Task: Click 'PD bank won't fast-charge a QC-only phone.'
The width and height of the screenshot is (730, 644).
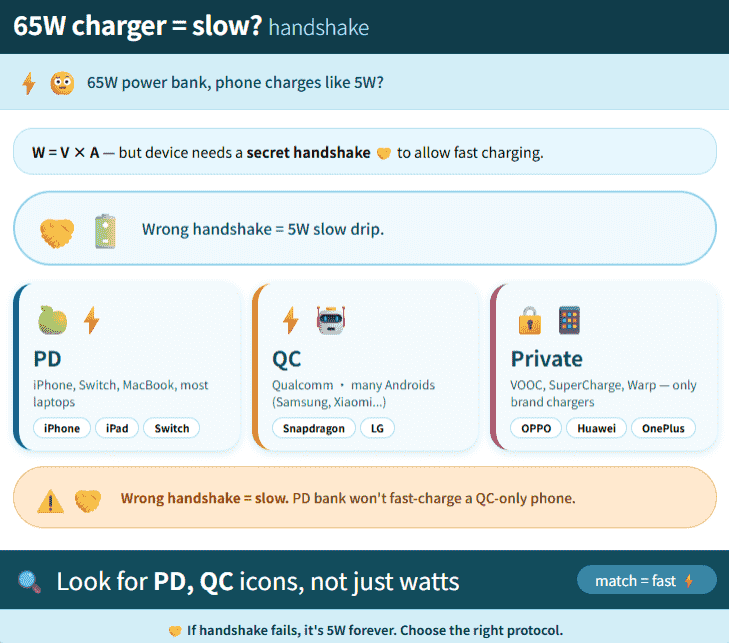Action: (434, 499)
